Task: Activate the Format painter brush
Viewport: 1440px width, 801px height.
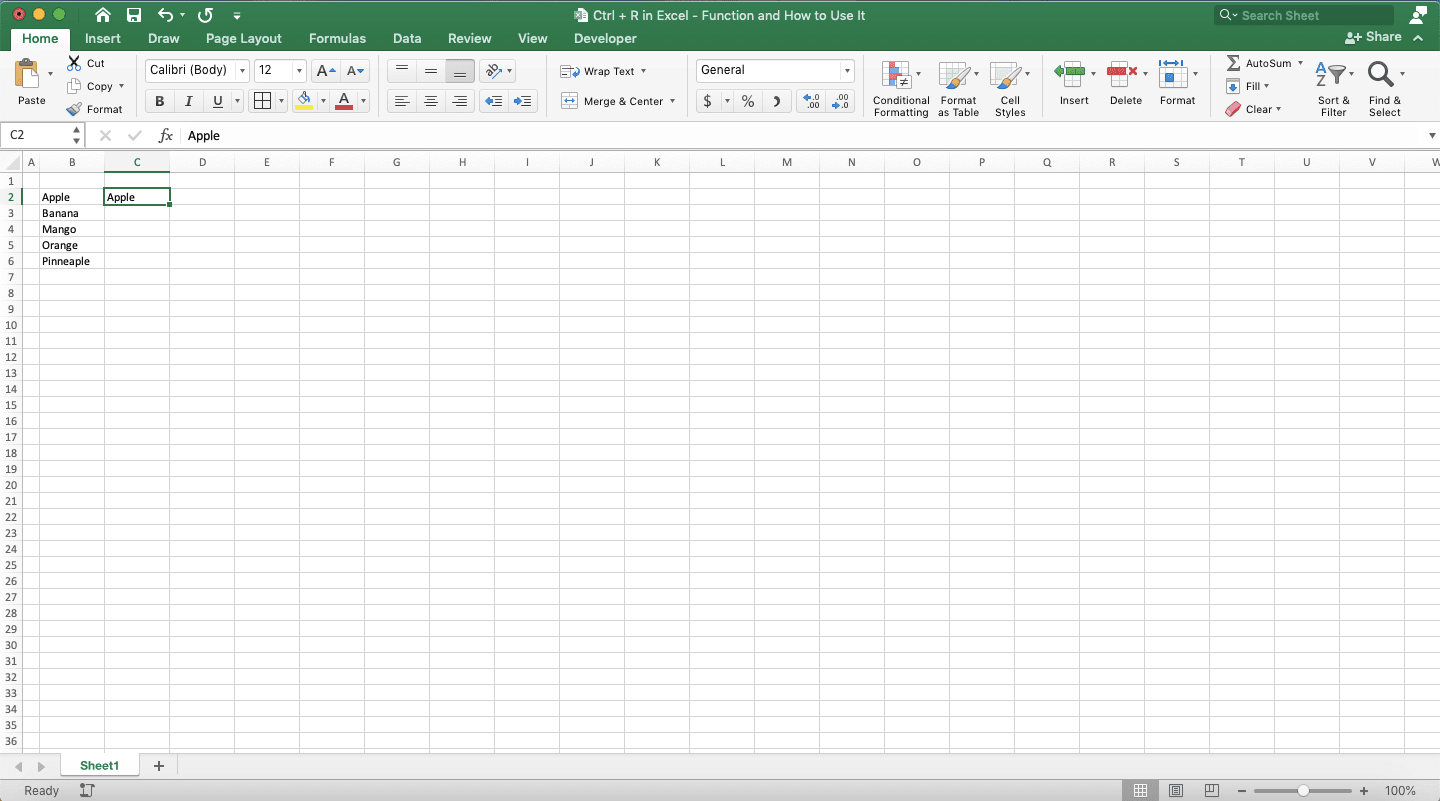Action: [94, 109]
